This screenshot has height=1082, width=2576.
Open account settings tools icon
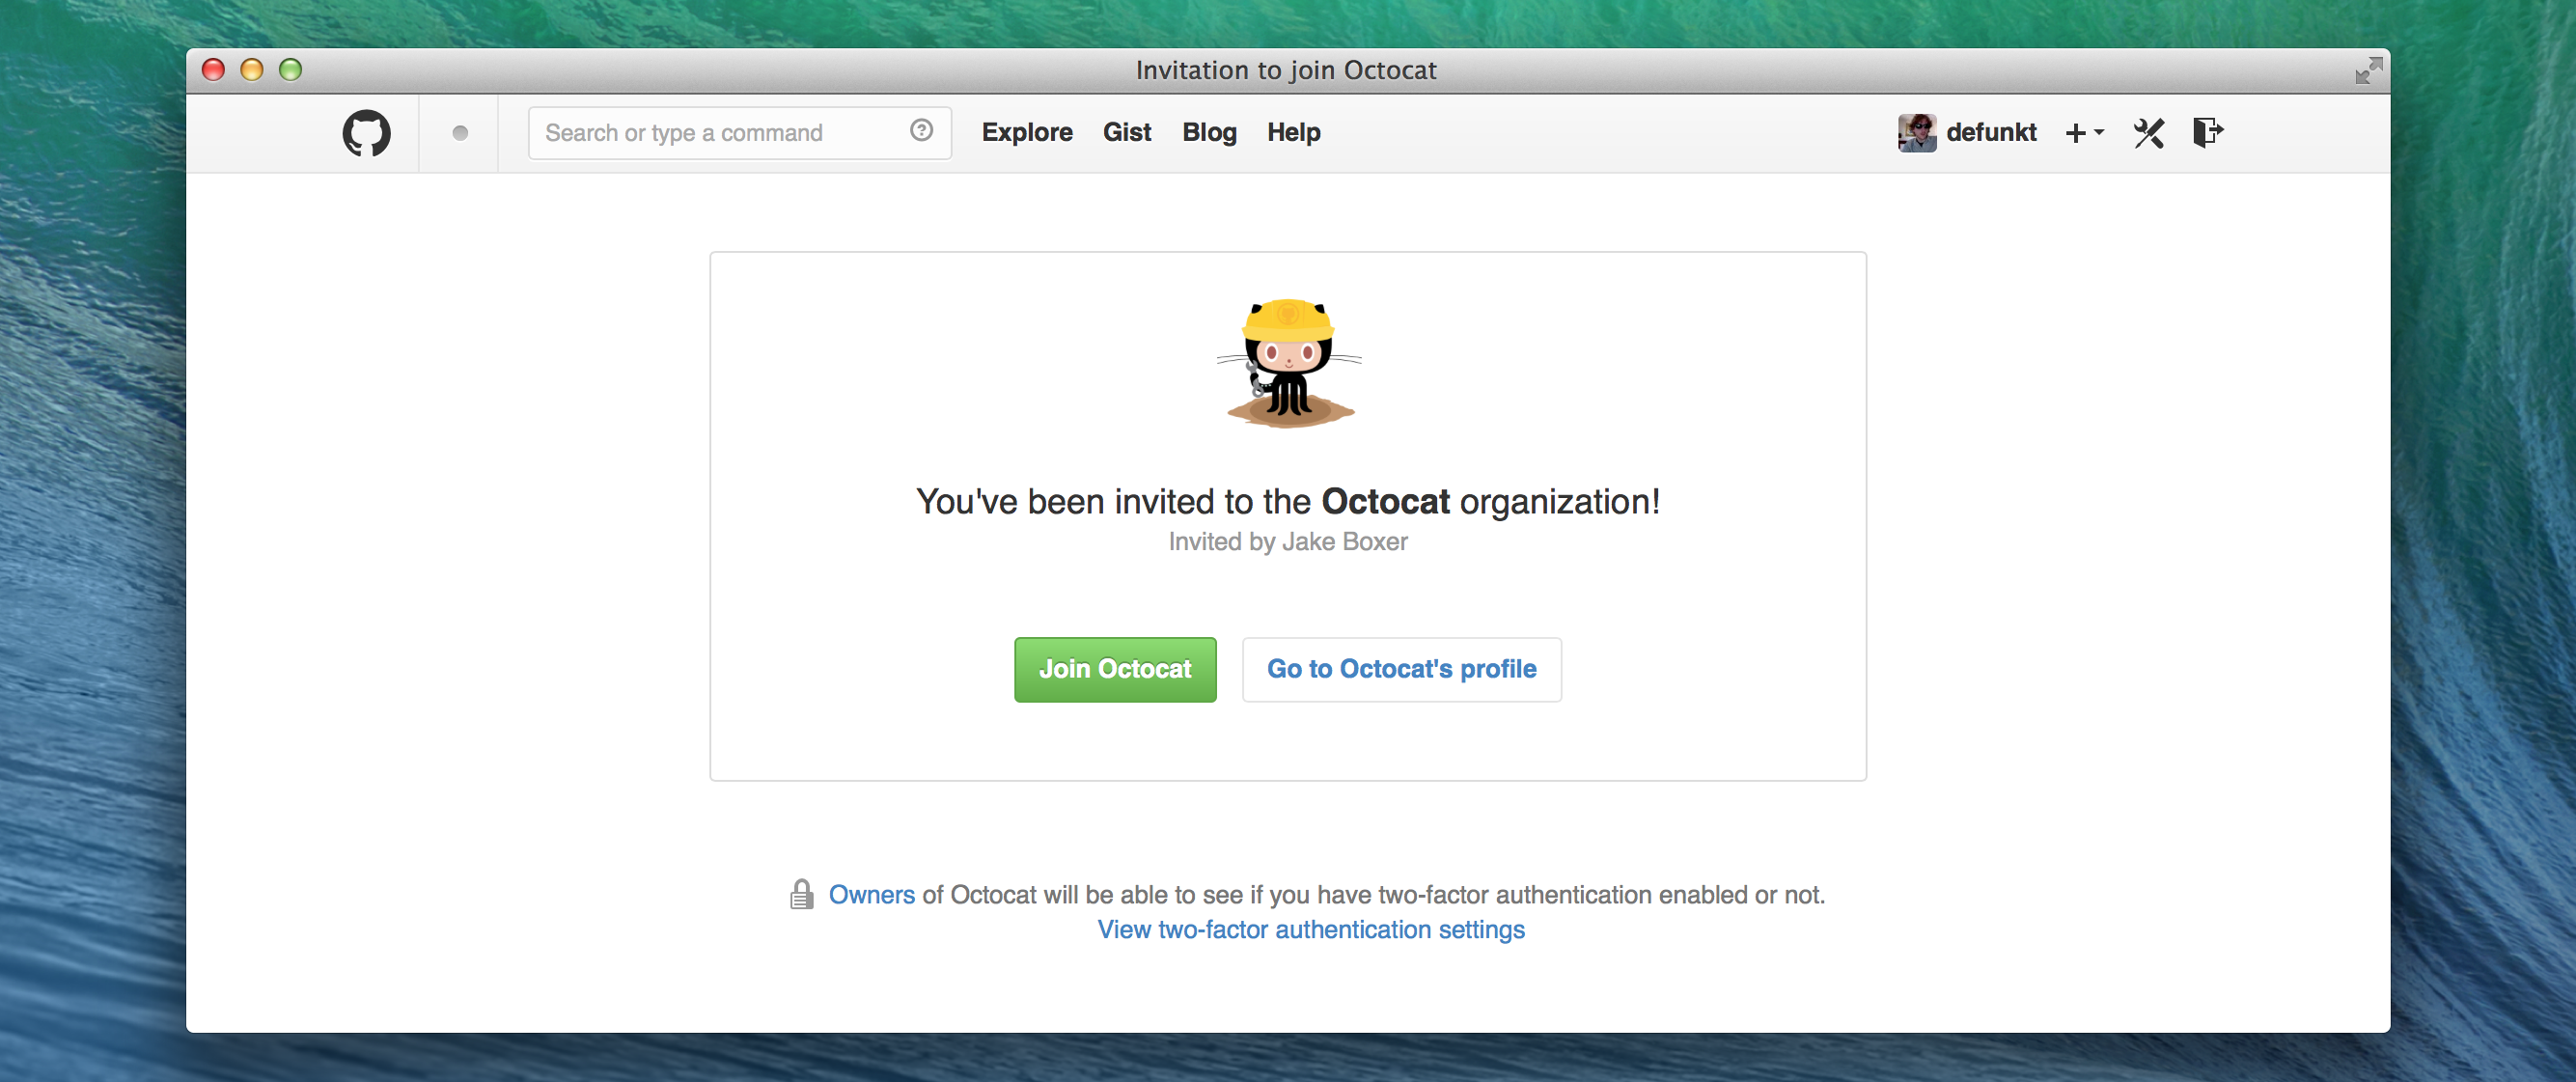pos(2148,133)
